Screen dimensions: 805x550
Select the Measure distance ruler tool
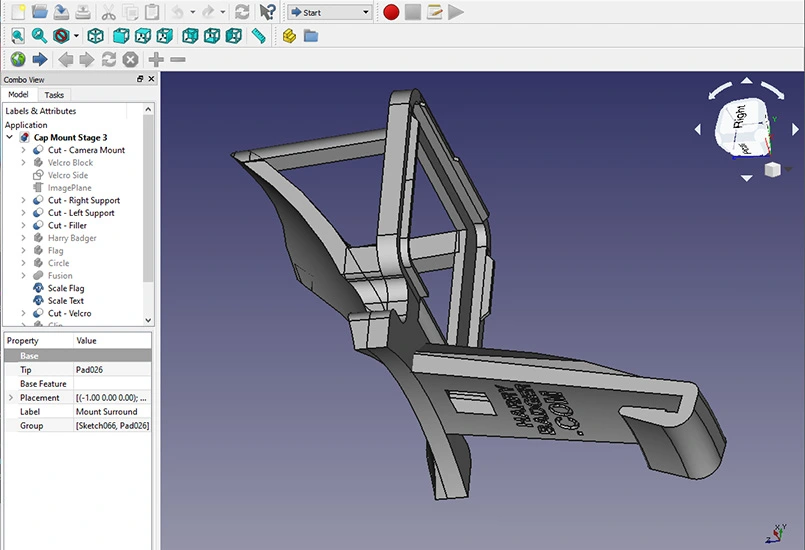pos(259,36)
